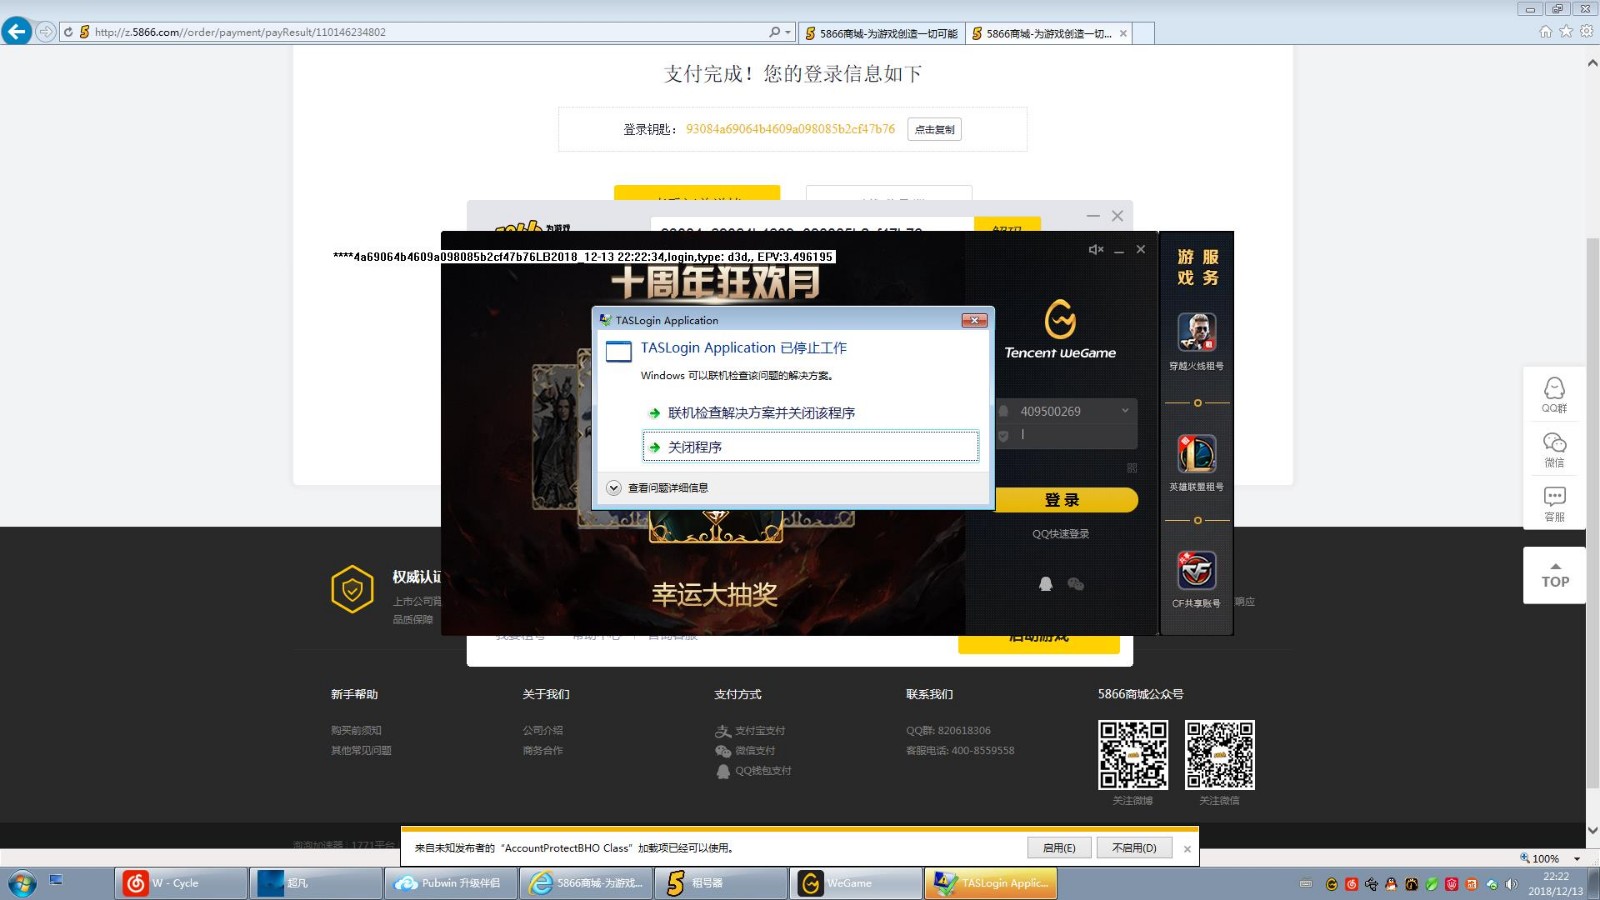Open the 微信 sidebar icon
Viewport: 1600px width, 900px height.
[x=1554, y=448]
